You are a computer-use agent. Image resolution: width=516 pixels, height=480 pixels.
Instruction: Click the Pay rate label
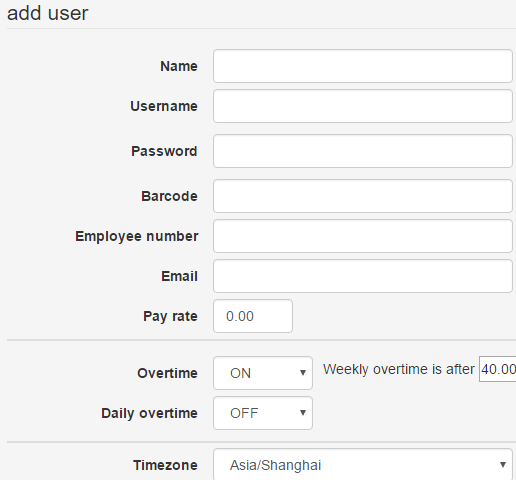[x=170, y=316]
